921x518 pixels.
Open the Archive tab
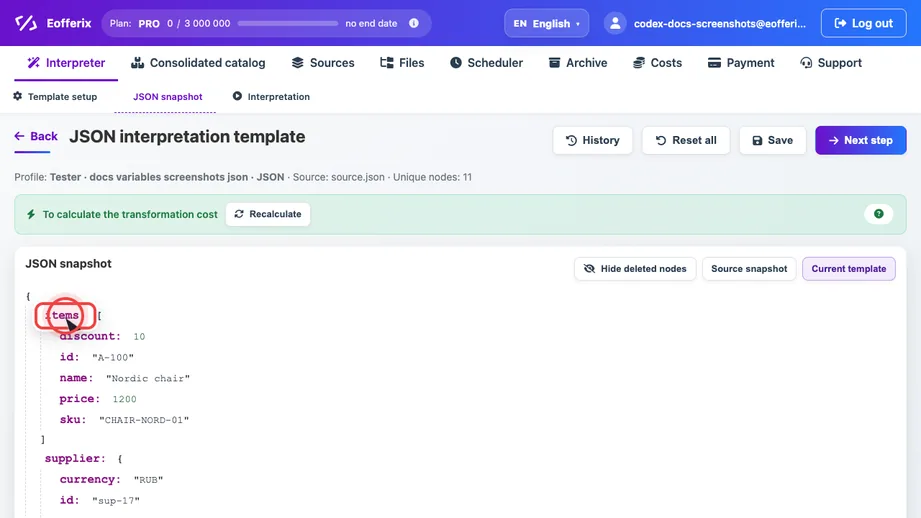coord(578,63)
